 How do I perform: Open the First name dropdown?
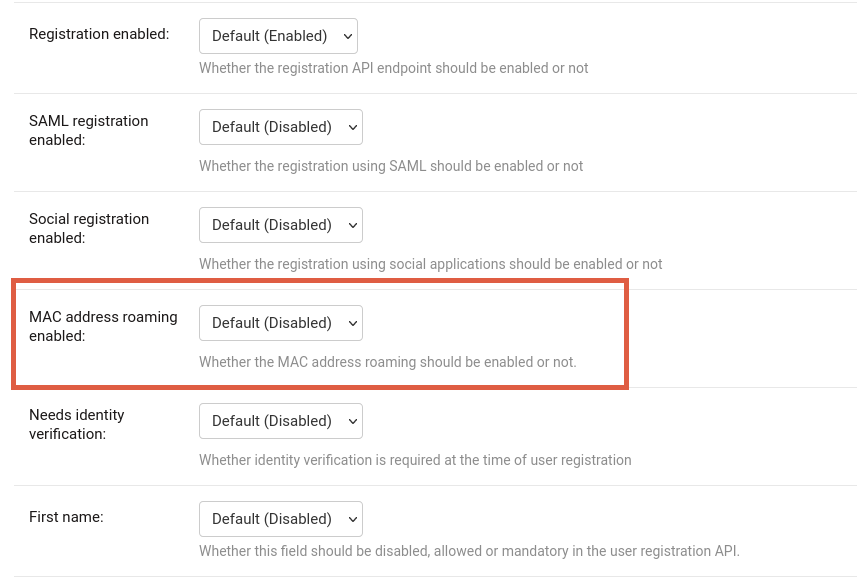[280, 518]
